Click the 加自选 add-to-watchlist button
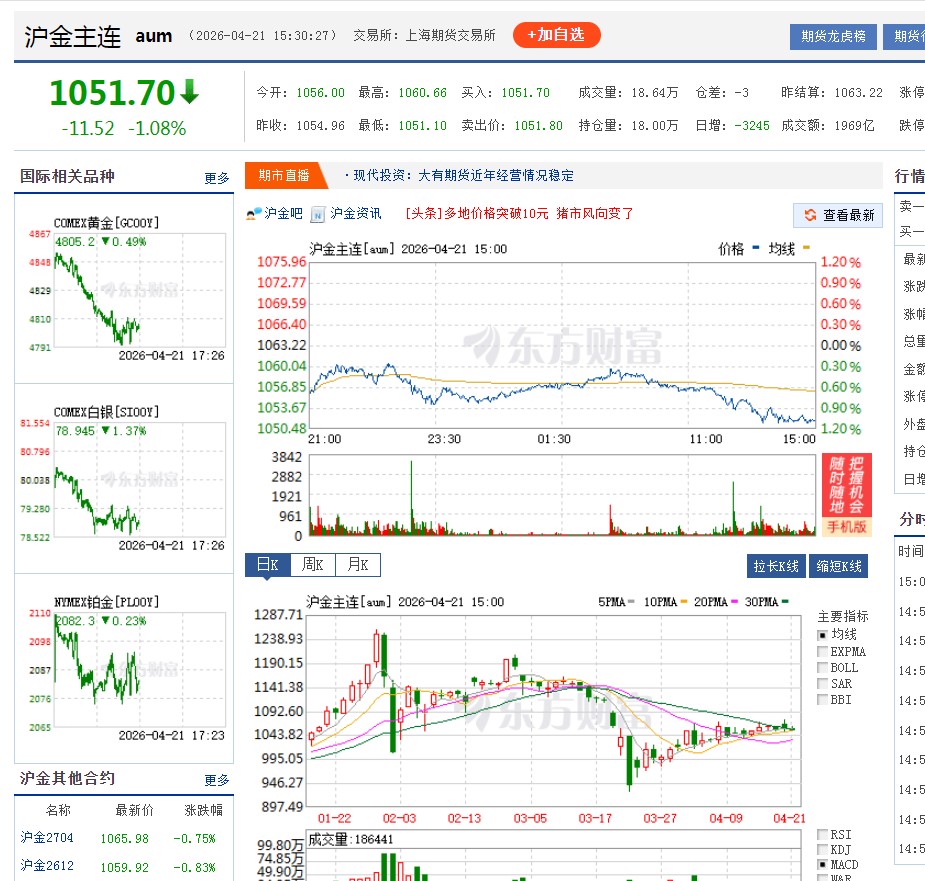This screenshot has height=881, width=925. [556, 33]
